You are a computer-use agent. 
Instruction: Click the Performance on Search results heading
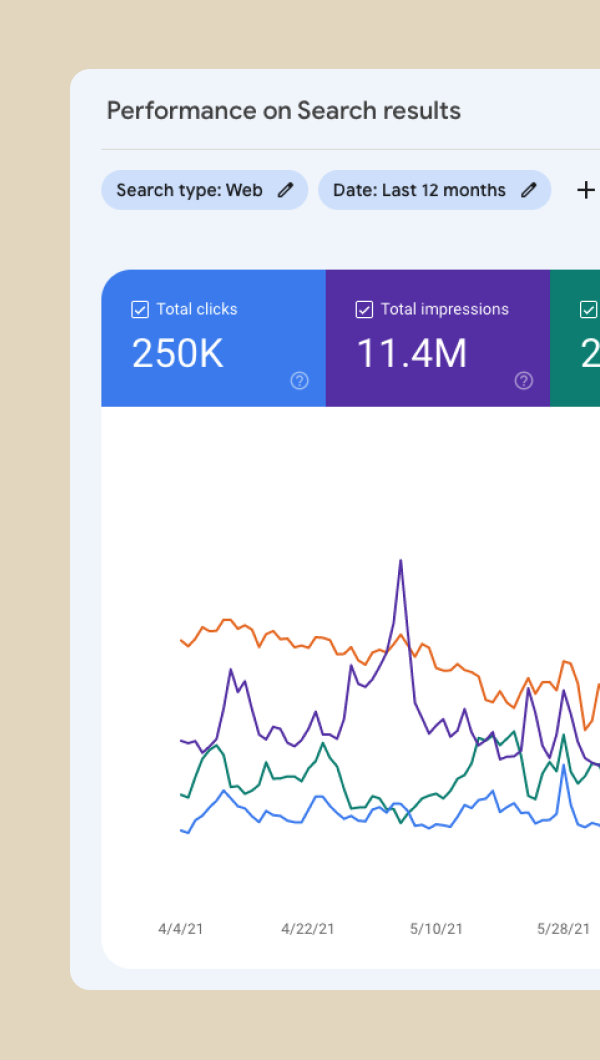point(284,110)
